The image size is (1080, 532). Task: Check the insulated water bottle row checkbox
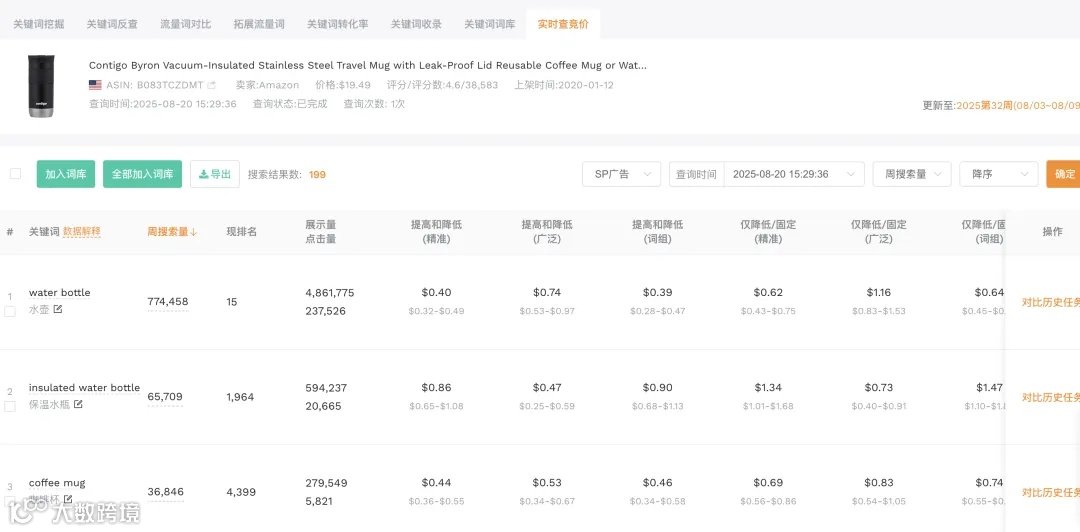[10, 407]
